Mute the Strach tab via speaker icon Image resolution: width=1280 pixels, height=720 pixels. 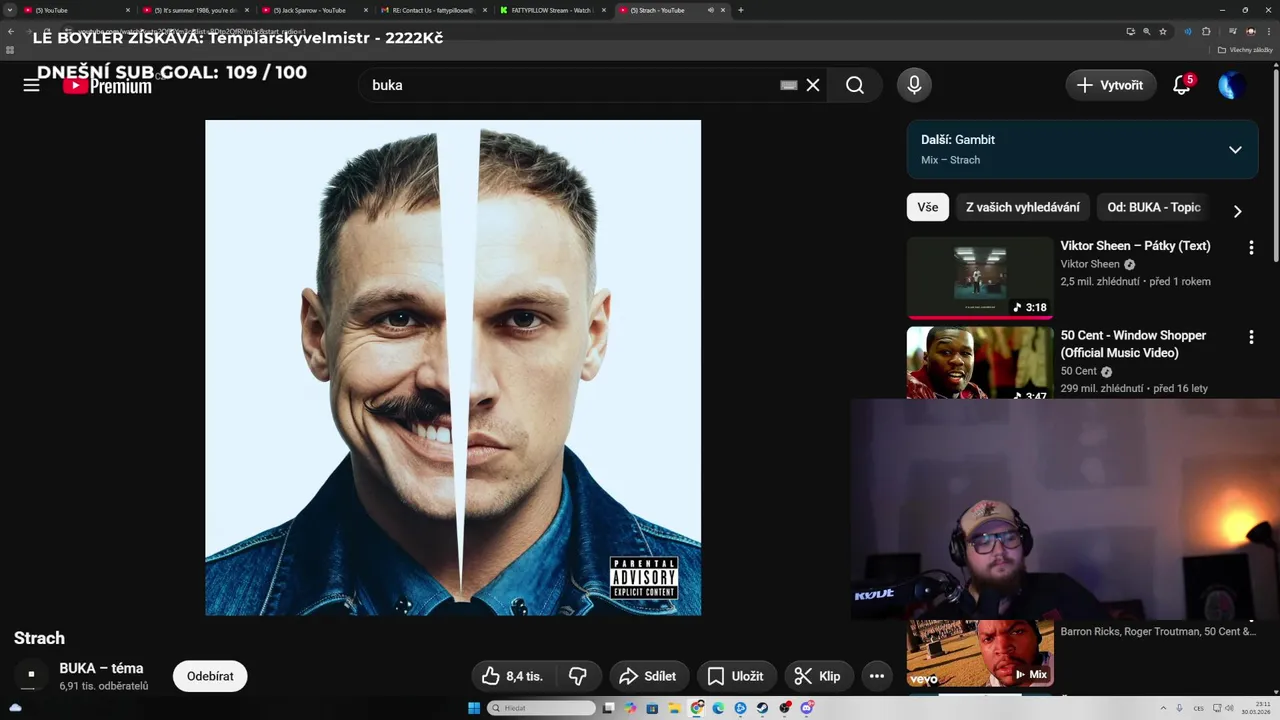tap(710, 10)
